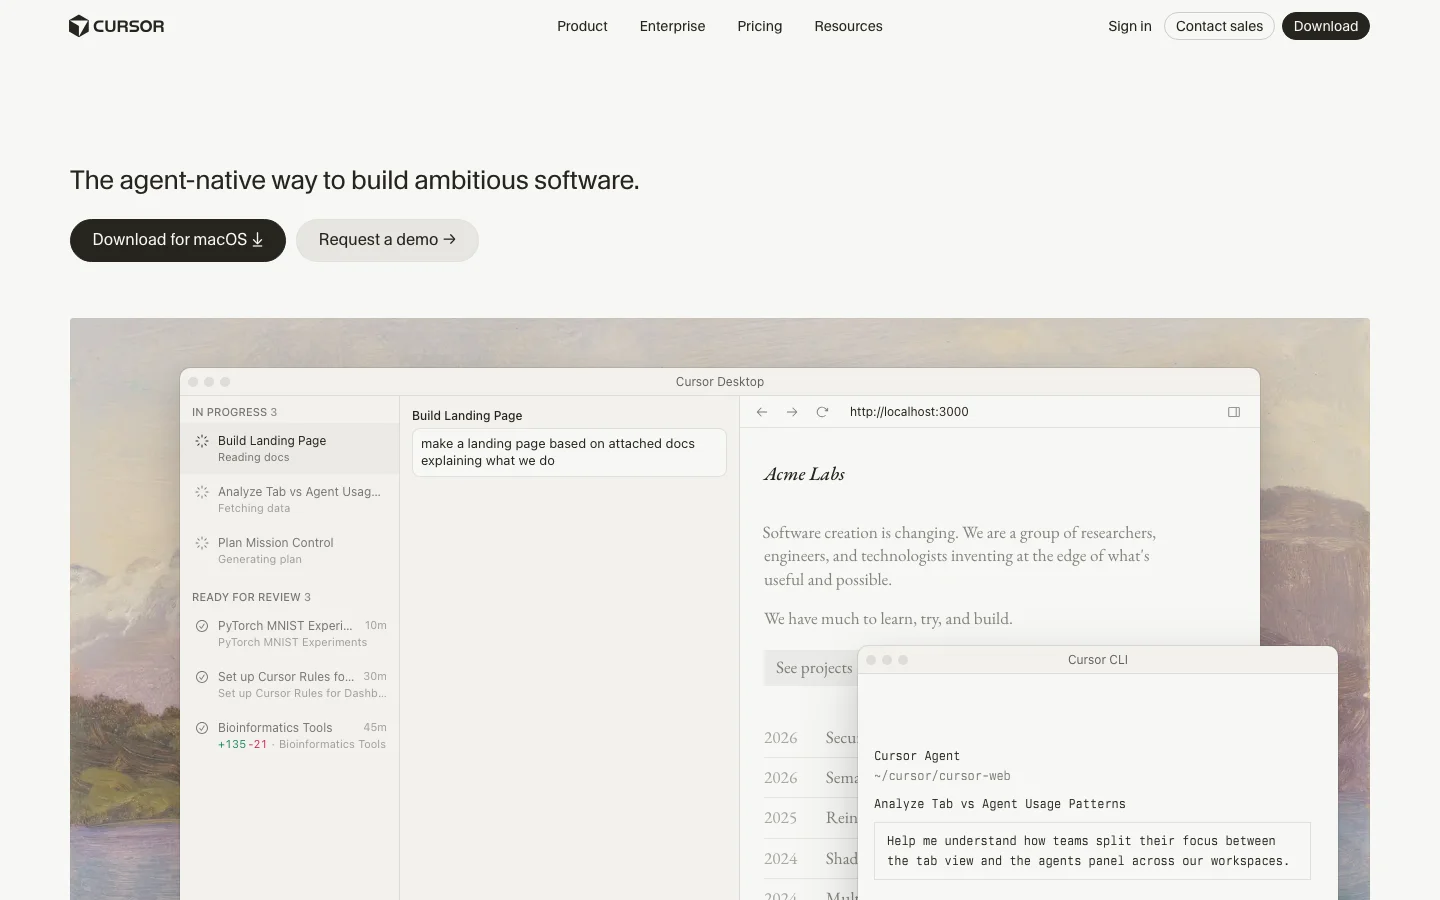Click the reload icon beside localhost URL

[822, 412]
